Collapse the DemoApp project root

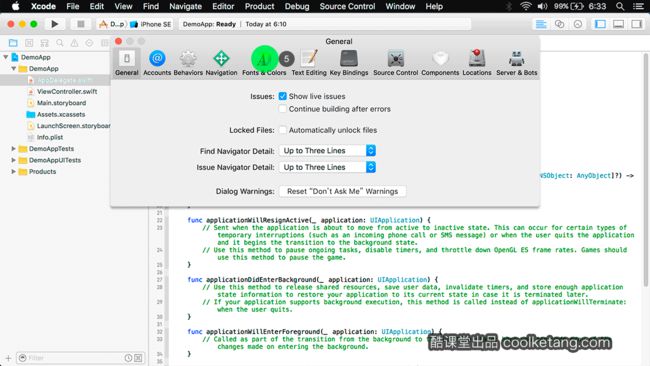pos(6,57)
